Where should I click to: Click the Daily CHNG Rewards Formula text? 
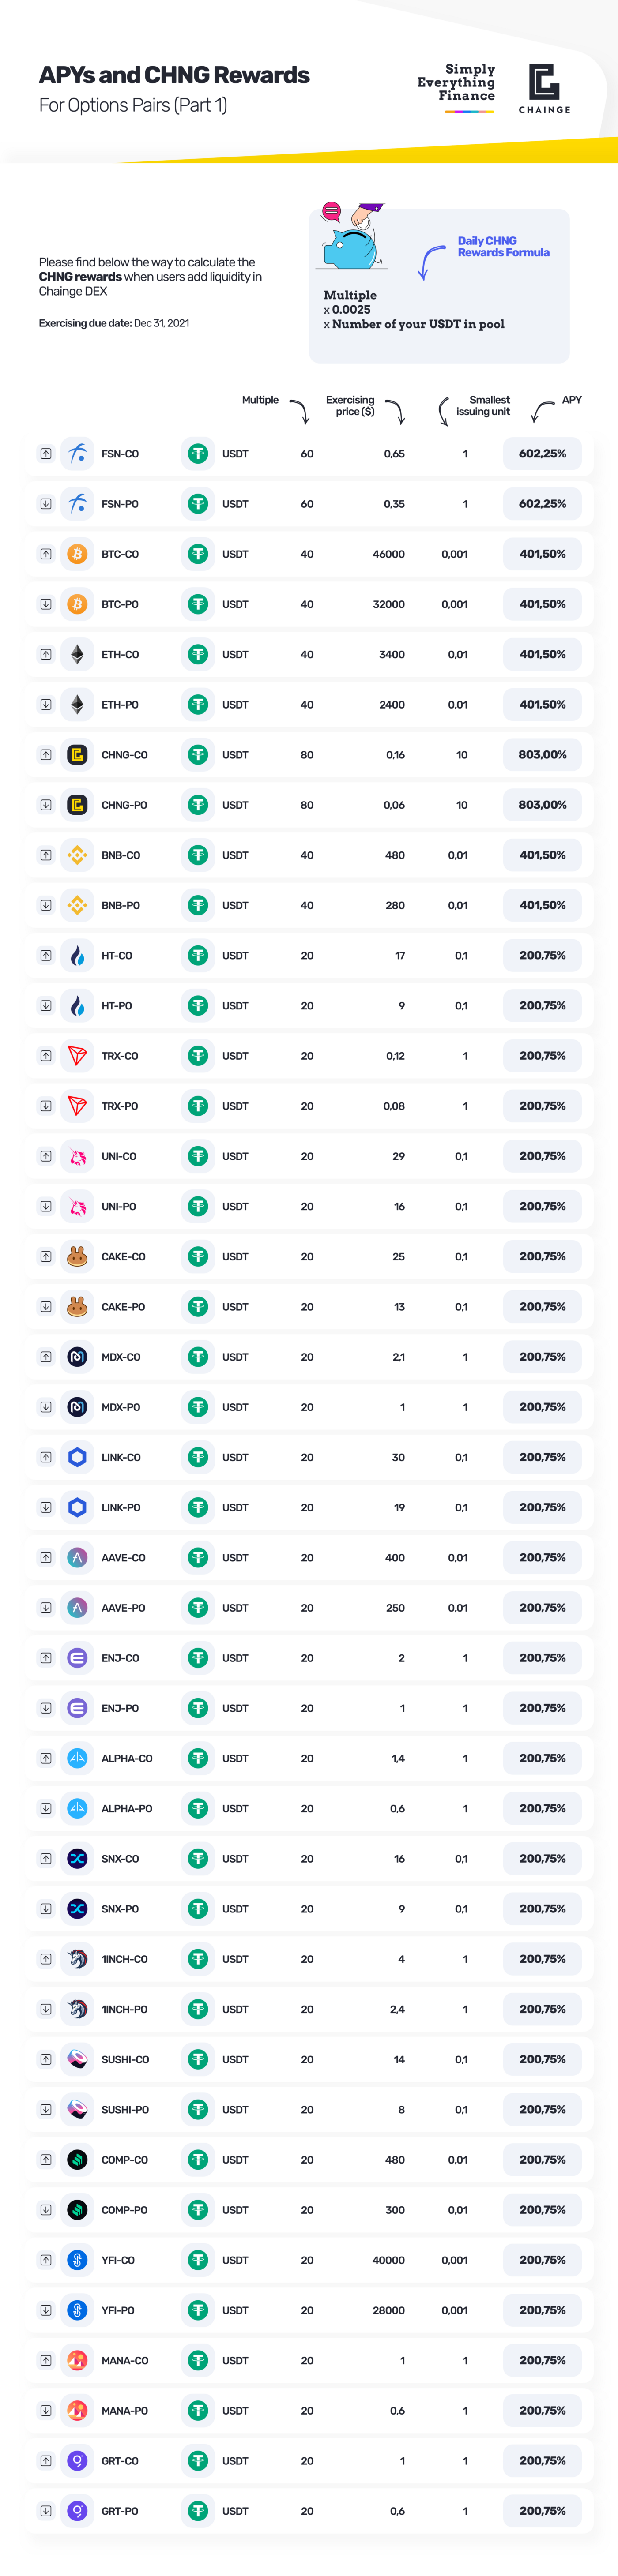[x=503, y=247]
